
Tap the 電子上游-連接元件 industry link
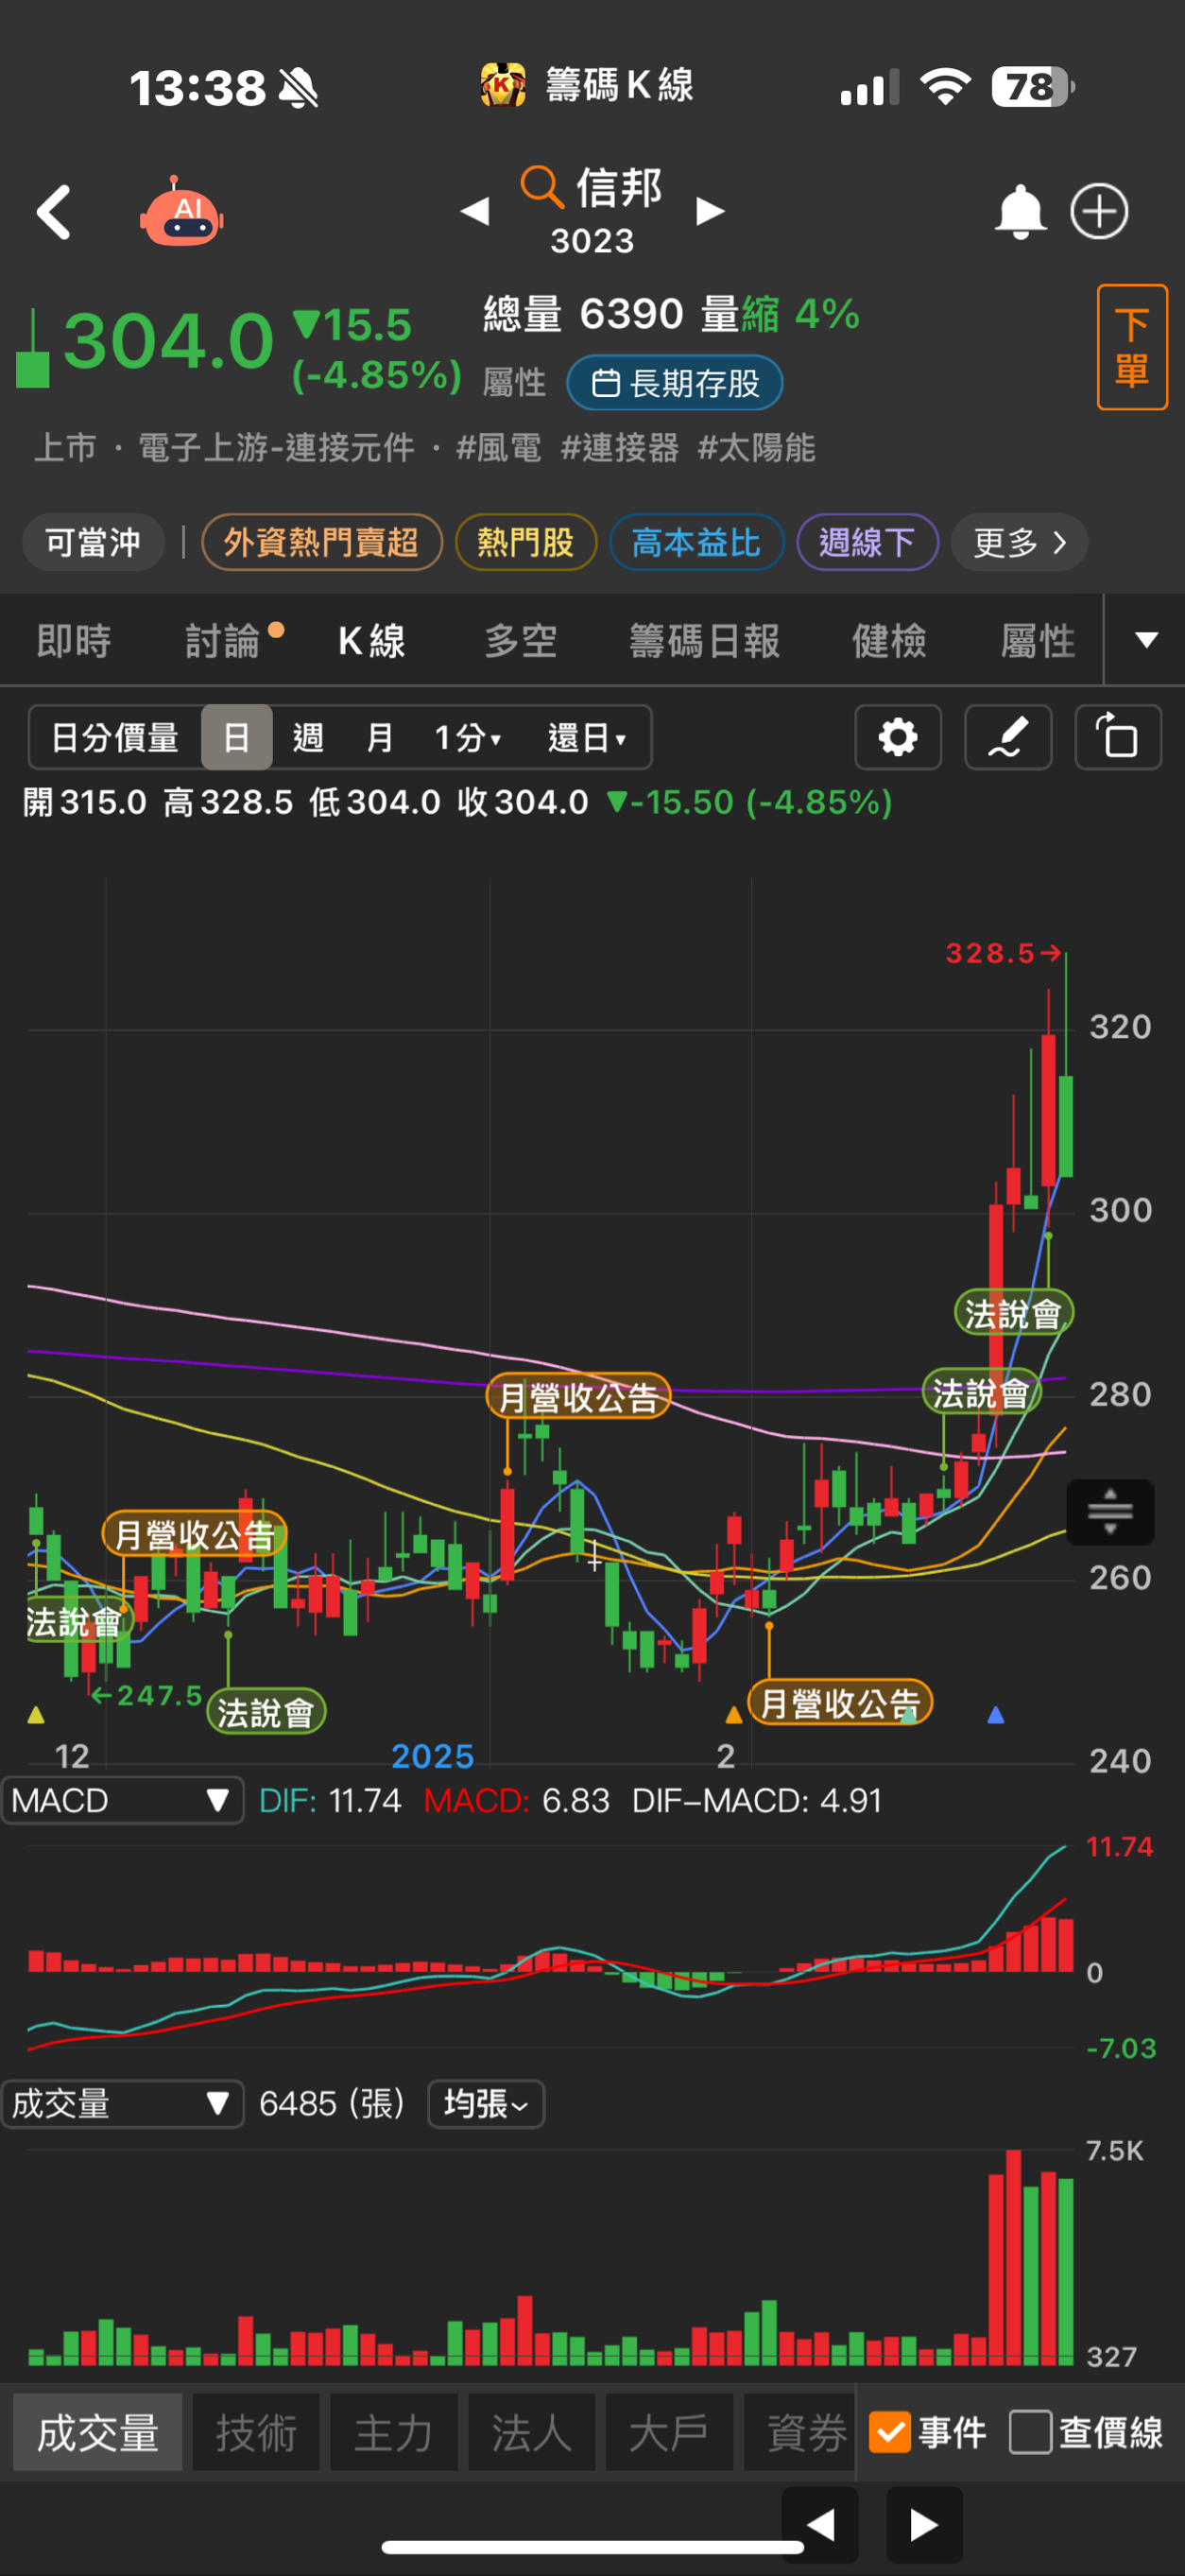point(276,447)
